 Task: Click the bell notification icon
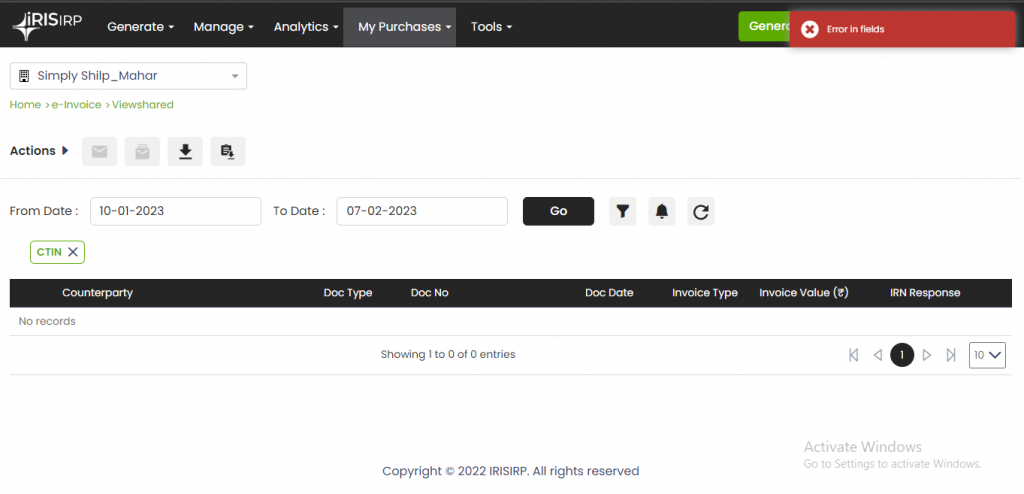click(x=661, y=211)
